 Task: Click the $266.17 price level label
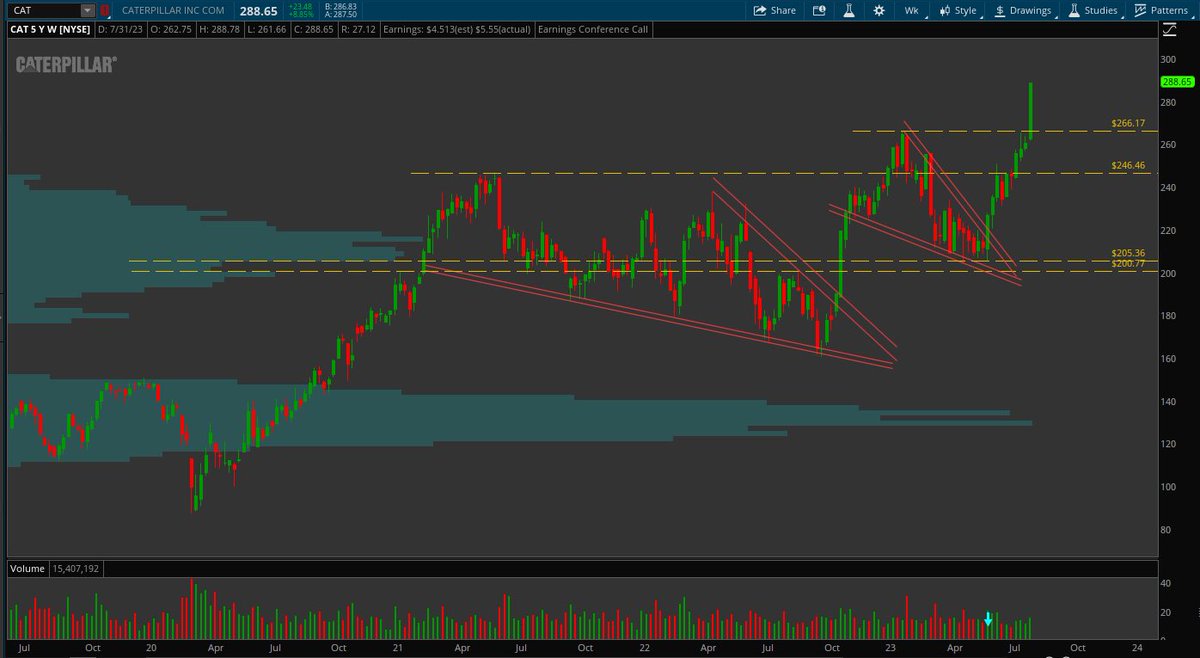(x=1128, y=123)
